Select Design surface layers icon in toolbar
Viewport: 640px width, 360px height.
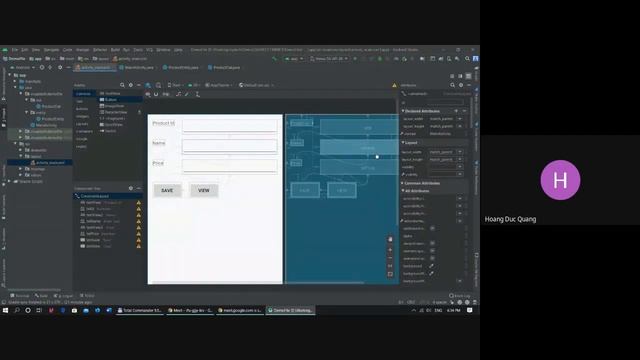pyautogui.click(x=148, y=85)
